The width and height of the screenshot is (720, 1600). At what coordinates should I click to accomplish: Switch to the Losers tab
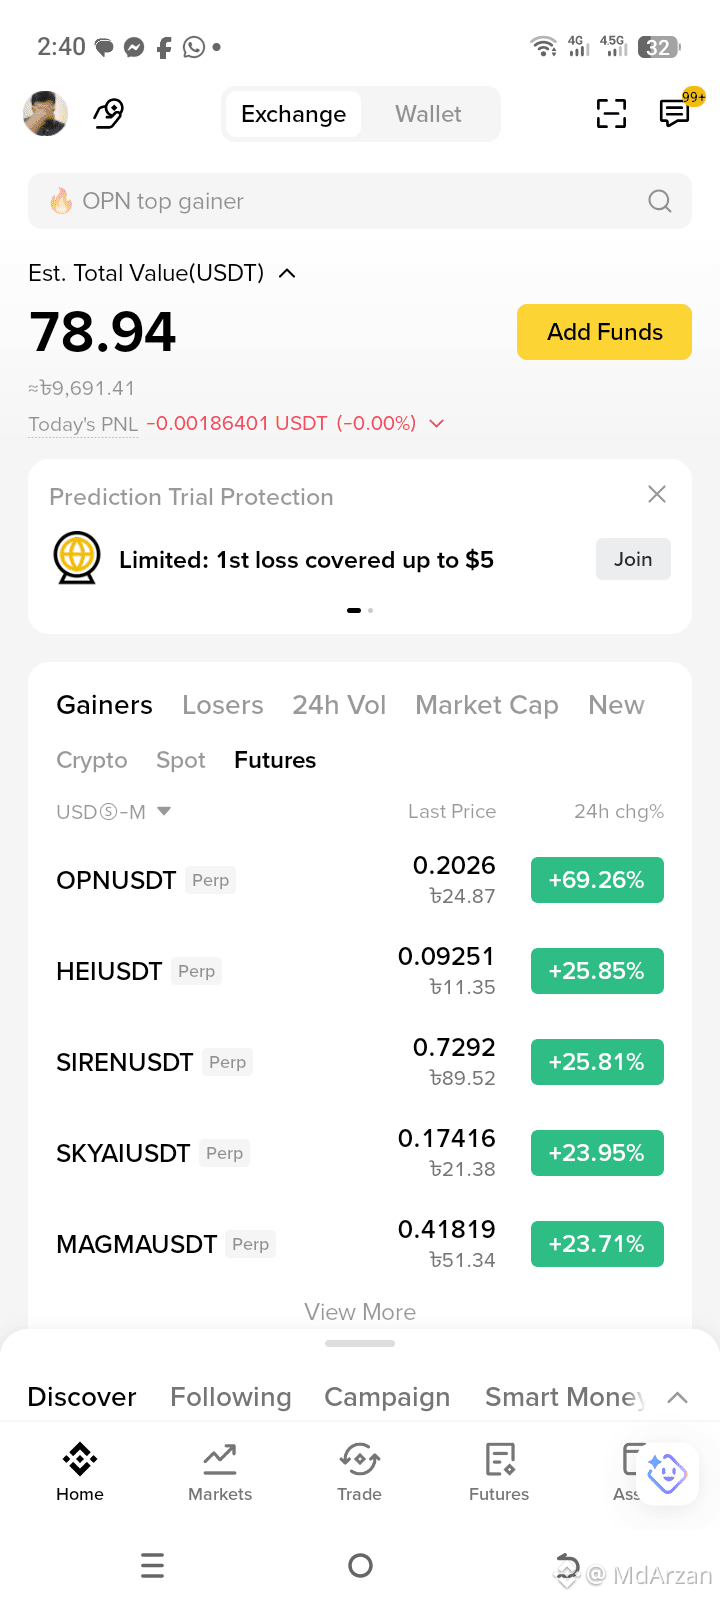click(x=222, y=705)
